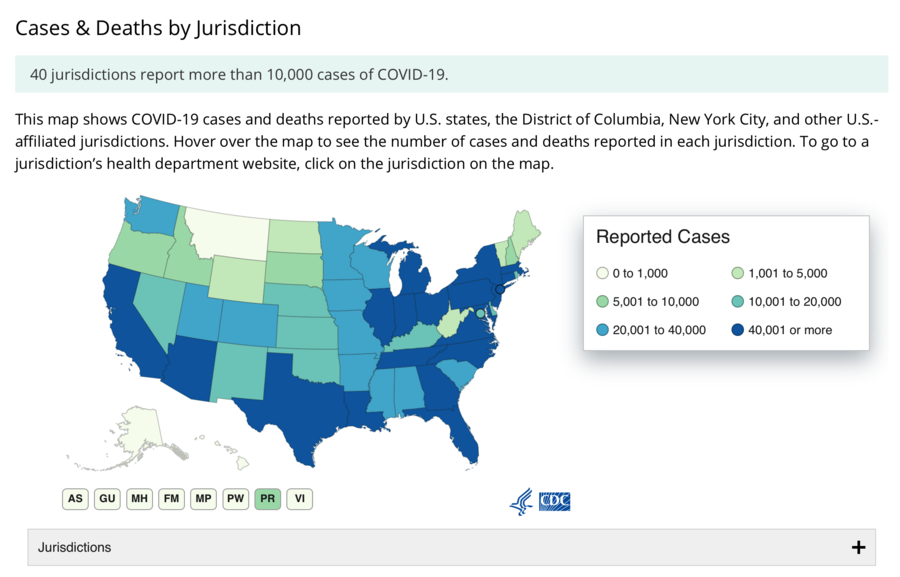
Task: Click the HHS eagle logo icon
Action: point(521,501)
